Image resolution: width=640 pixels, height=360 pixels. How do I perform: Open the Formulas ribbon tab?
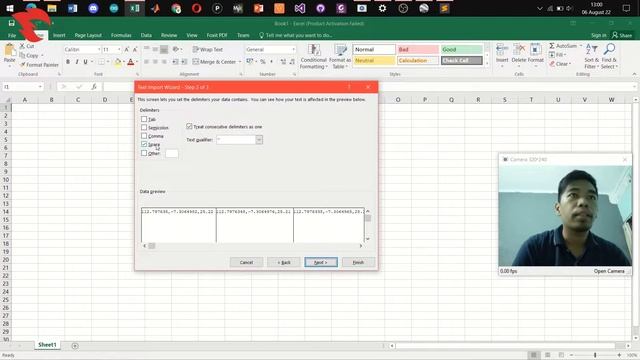(121, 36)
